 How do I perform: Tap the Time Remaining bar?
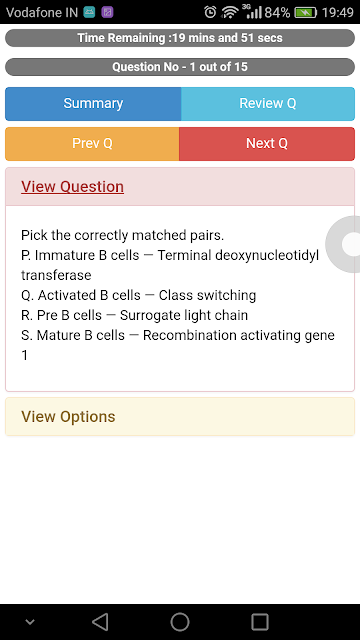pos(180,38)
